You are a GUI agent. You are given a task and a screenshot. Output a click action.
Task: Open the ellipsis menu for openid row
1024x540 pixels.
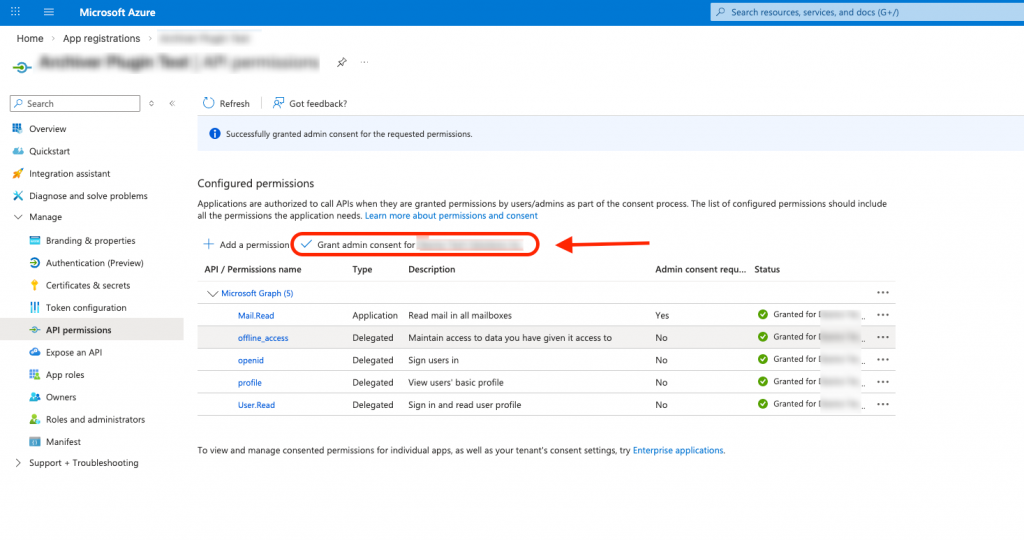(x=883, y=359)
